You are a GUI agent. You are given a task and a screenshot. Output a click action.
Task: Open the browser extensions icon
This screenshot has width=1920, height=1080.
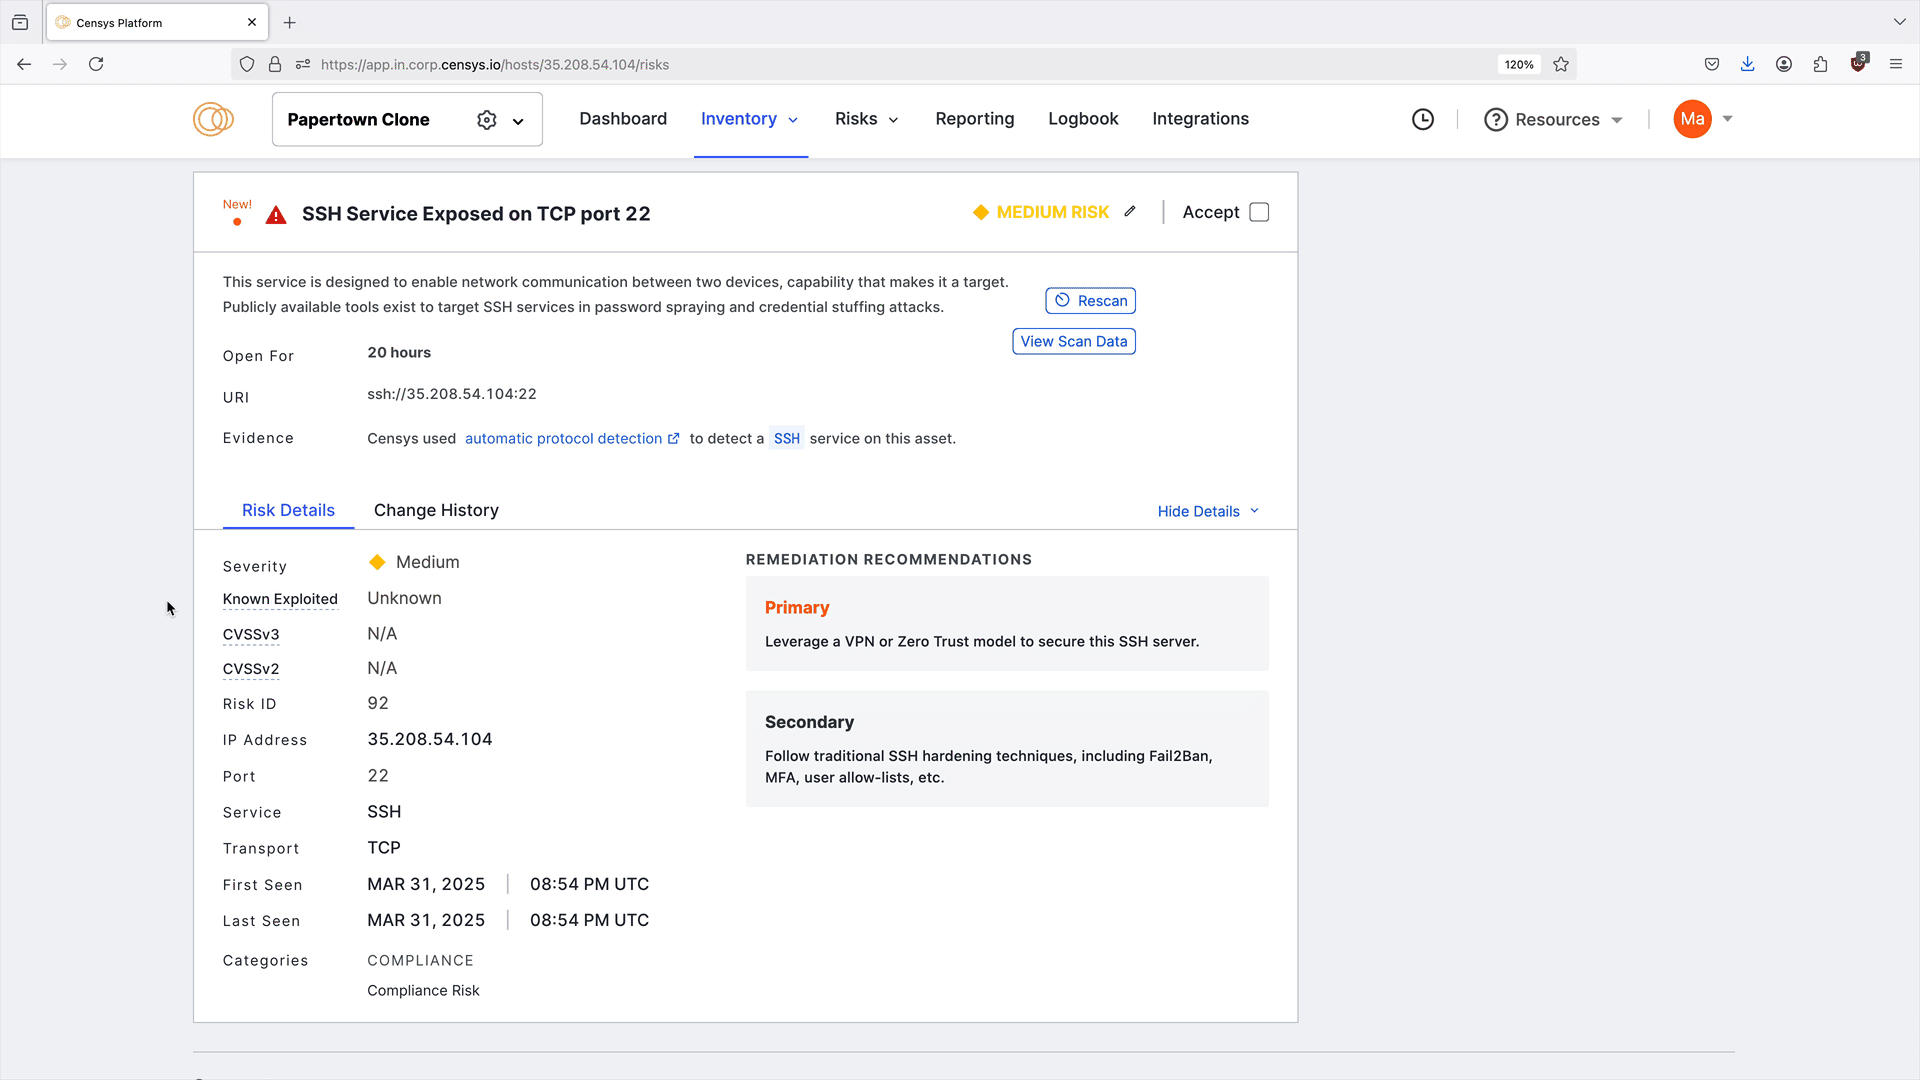coord(1820,65)
